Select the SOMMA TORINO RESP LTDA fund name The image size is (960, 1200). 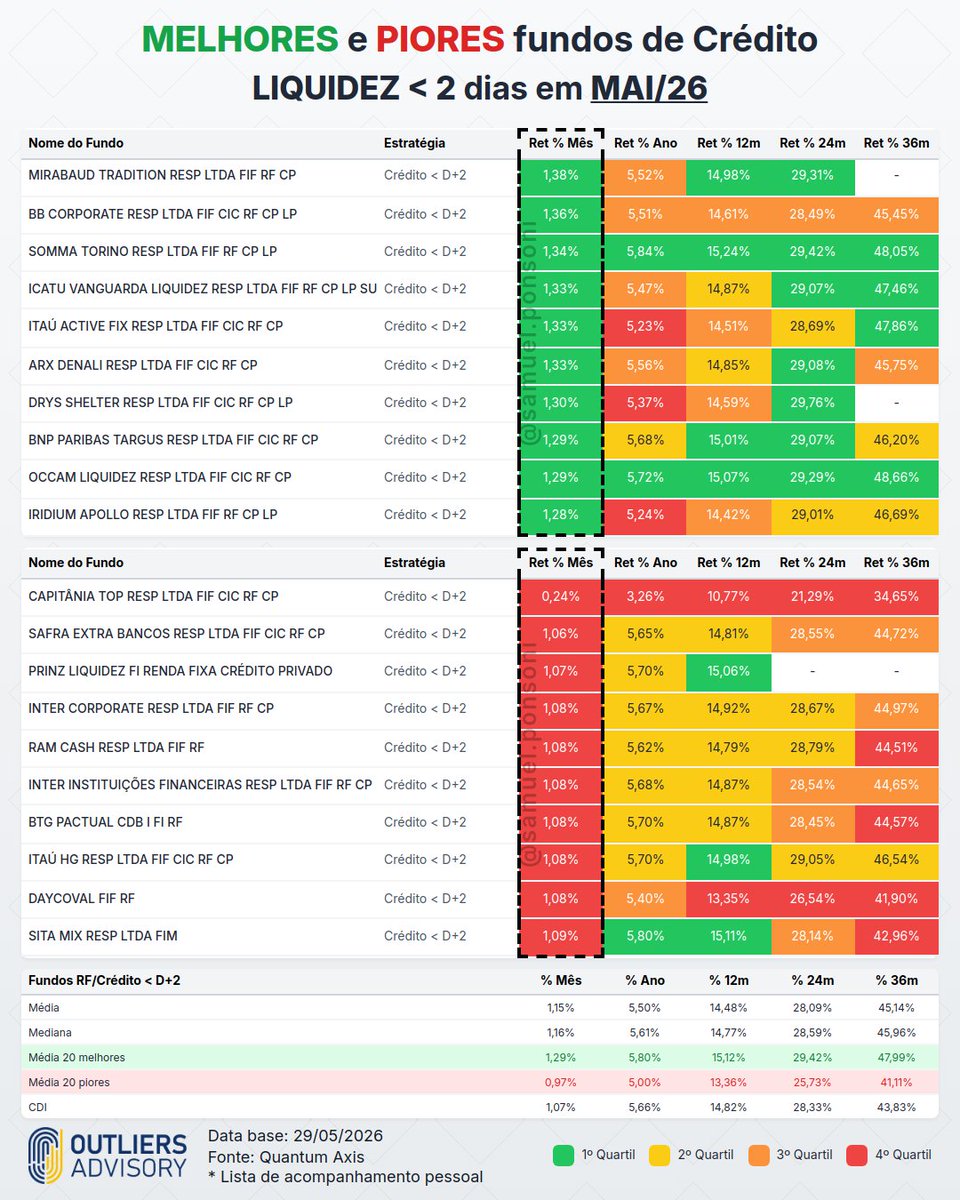click(x=152, y=251)
